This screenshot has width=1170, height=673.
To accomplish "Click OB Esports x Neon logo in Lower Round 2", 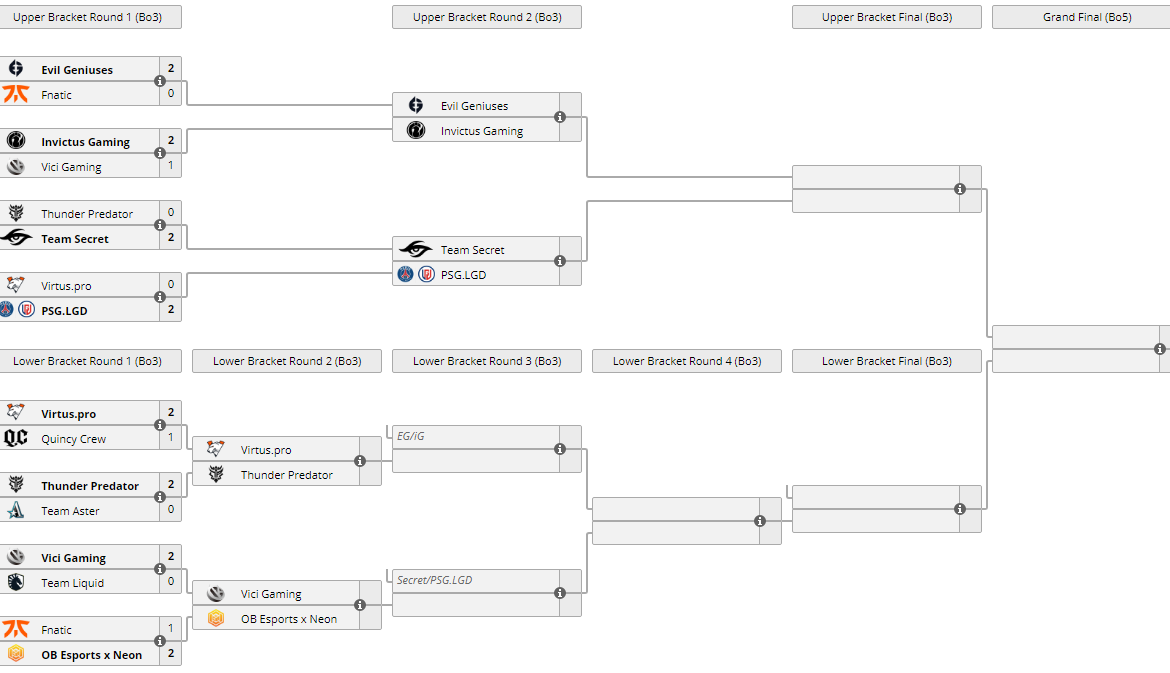I will [216, 618].
